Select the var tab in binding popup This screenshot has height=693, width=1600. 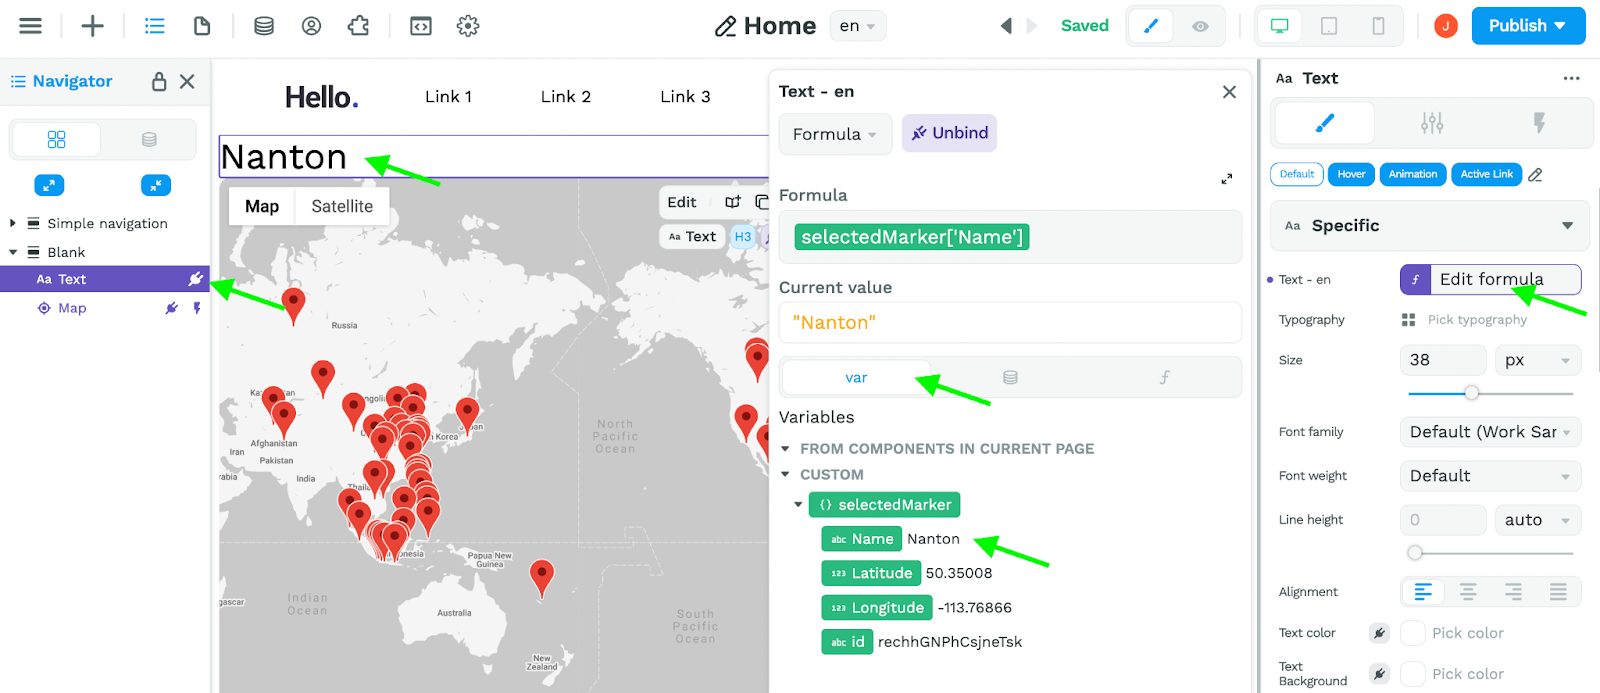coord(856,377)
